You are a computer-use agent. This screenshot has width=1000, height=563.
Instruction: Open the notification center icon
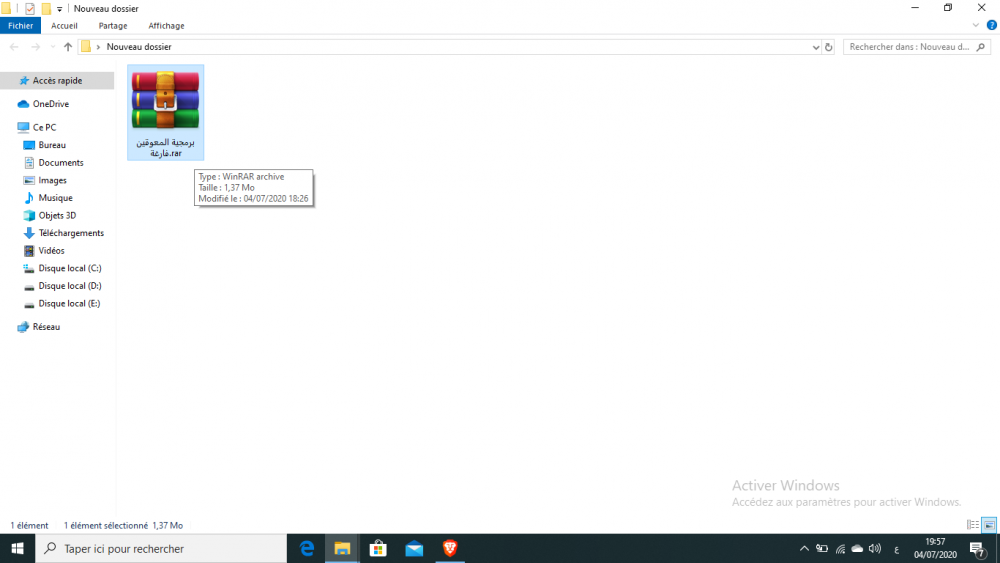[x=978, y=549]
